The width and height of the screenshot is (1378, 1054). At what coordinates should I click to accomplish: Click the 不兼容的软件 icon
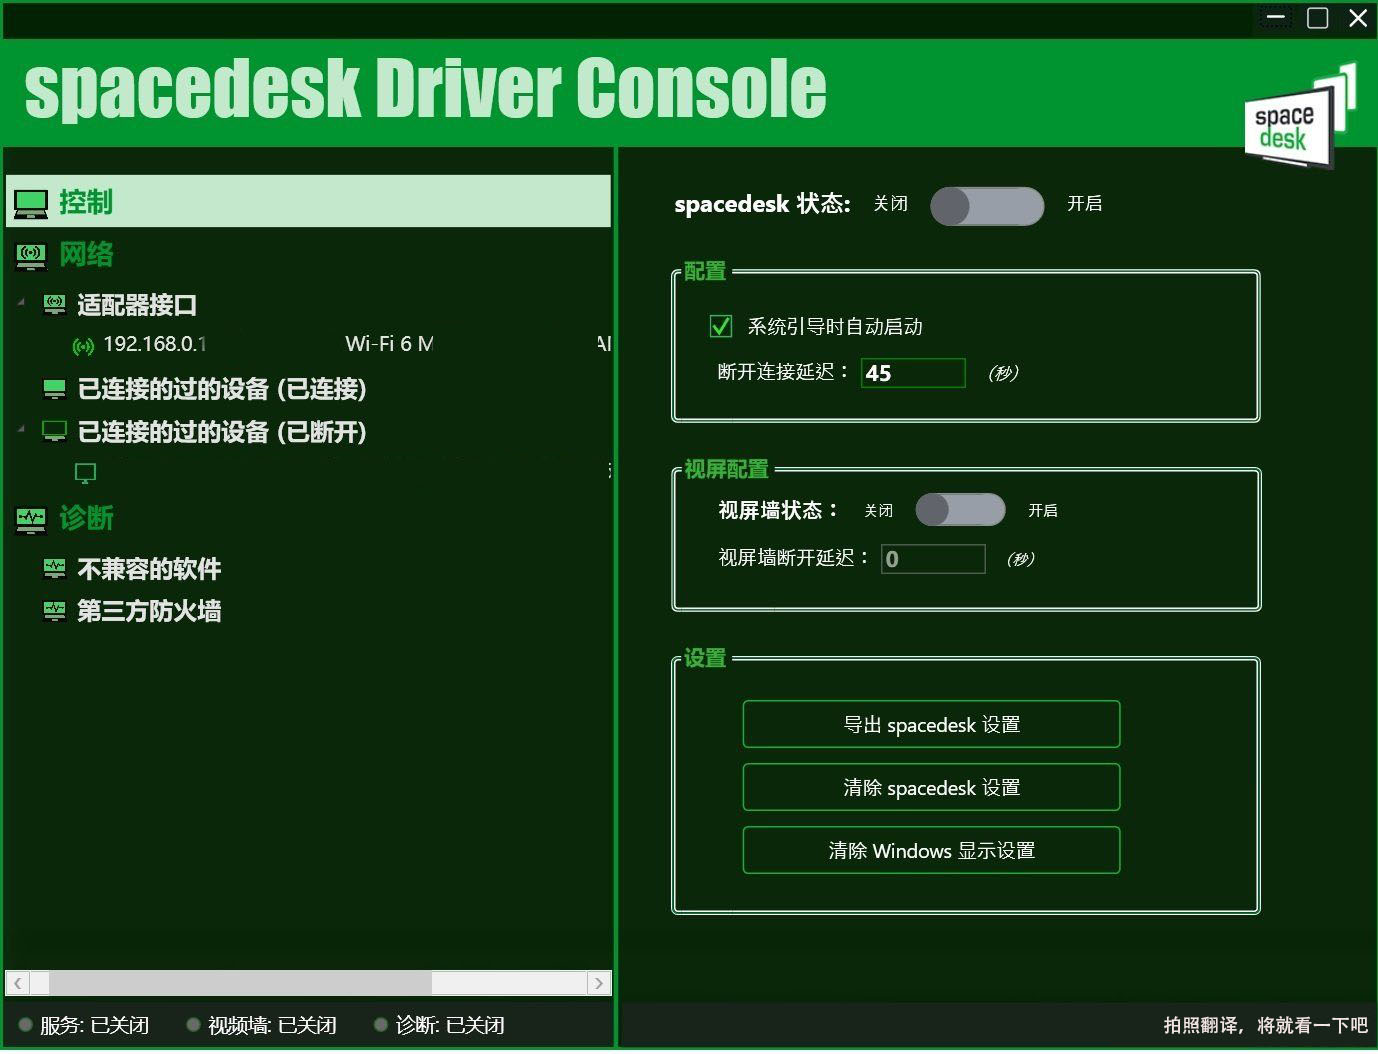tap(55, 569)
